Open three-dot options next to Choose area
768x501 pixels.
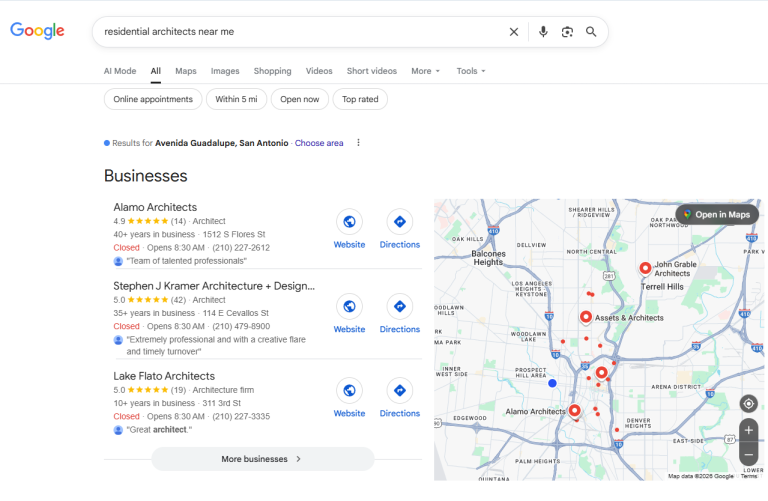(359, 143)
